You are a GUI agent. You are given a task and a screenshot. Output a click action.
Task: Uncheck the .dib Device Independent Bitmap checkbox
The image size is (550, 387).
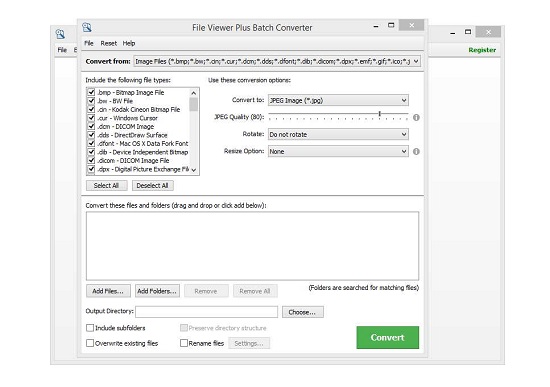[x=91, y=152]
